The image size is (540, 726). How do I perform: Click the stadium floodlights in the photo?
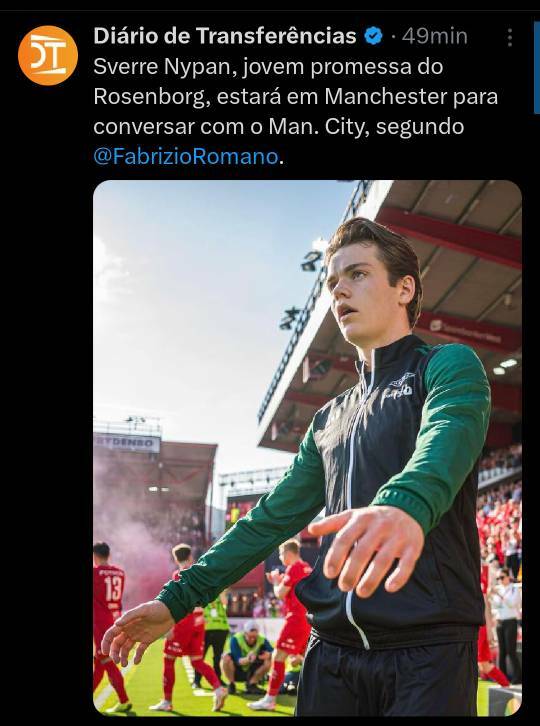coord(311,261)
